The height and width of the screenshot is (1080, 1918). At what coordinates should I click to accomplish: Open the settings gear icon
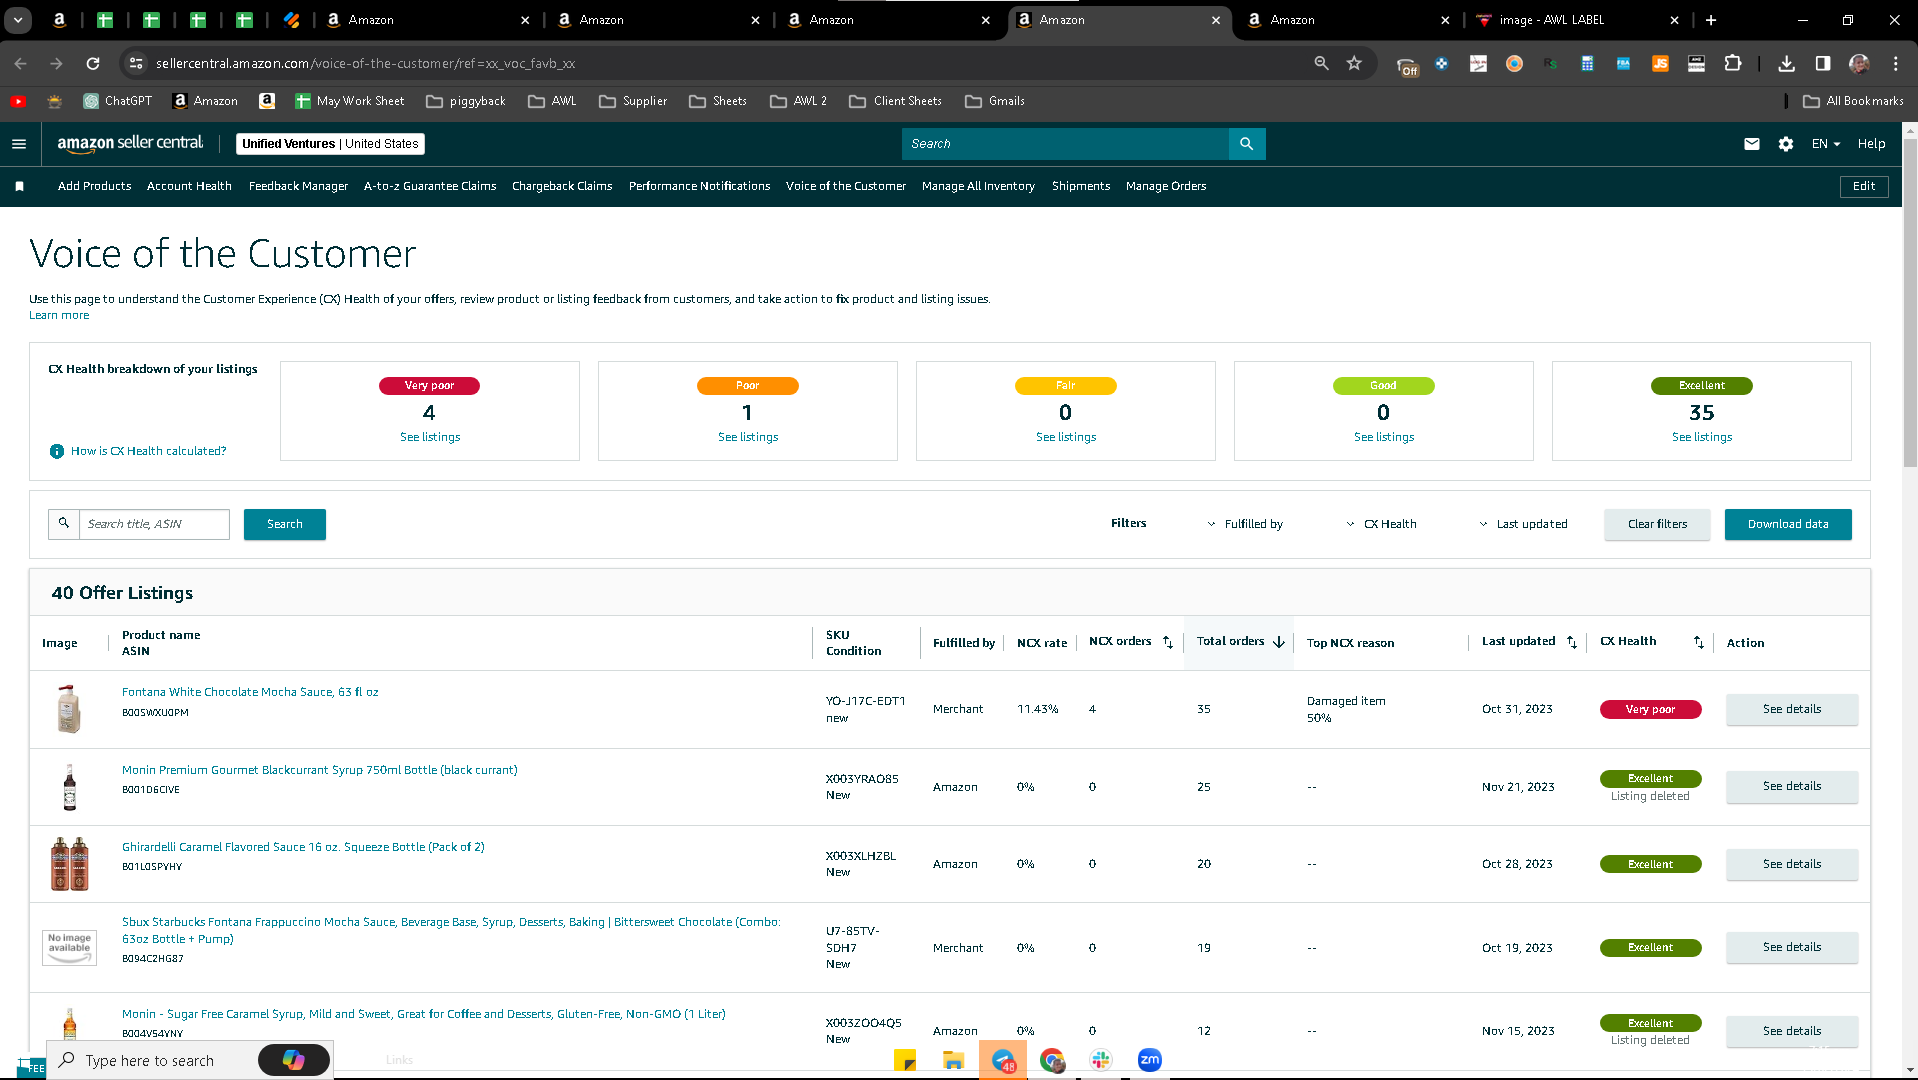tap(1786, 144)
